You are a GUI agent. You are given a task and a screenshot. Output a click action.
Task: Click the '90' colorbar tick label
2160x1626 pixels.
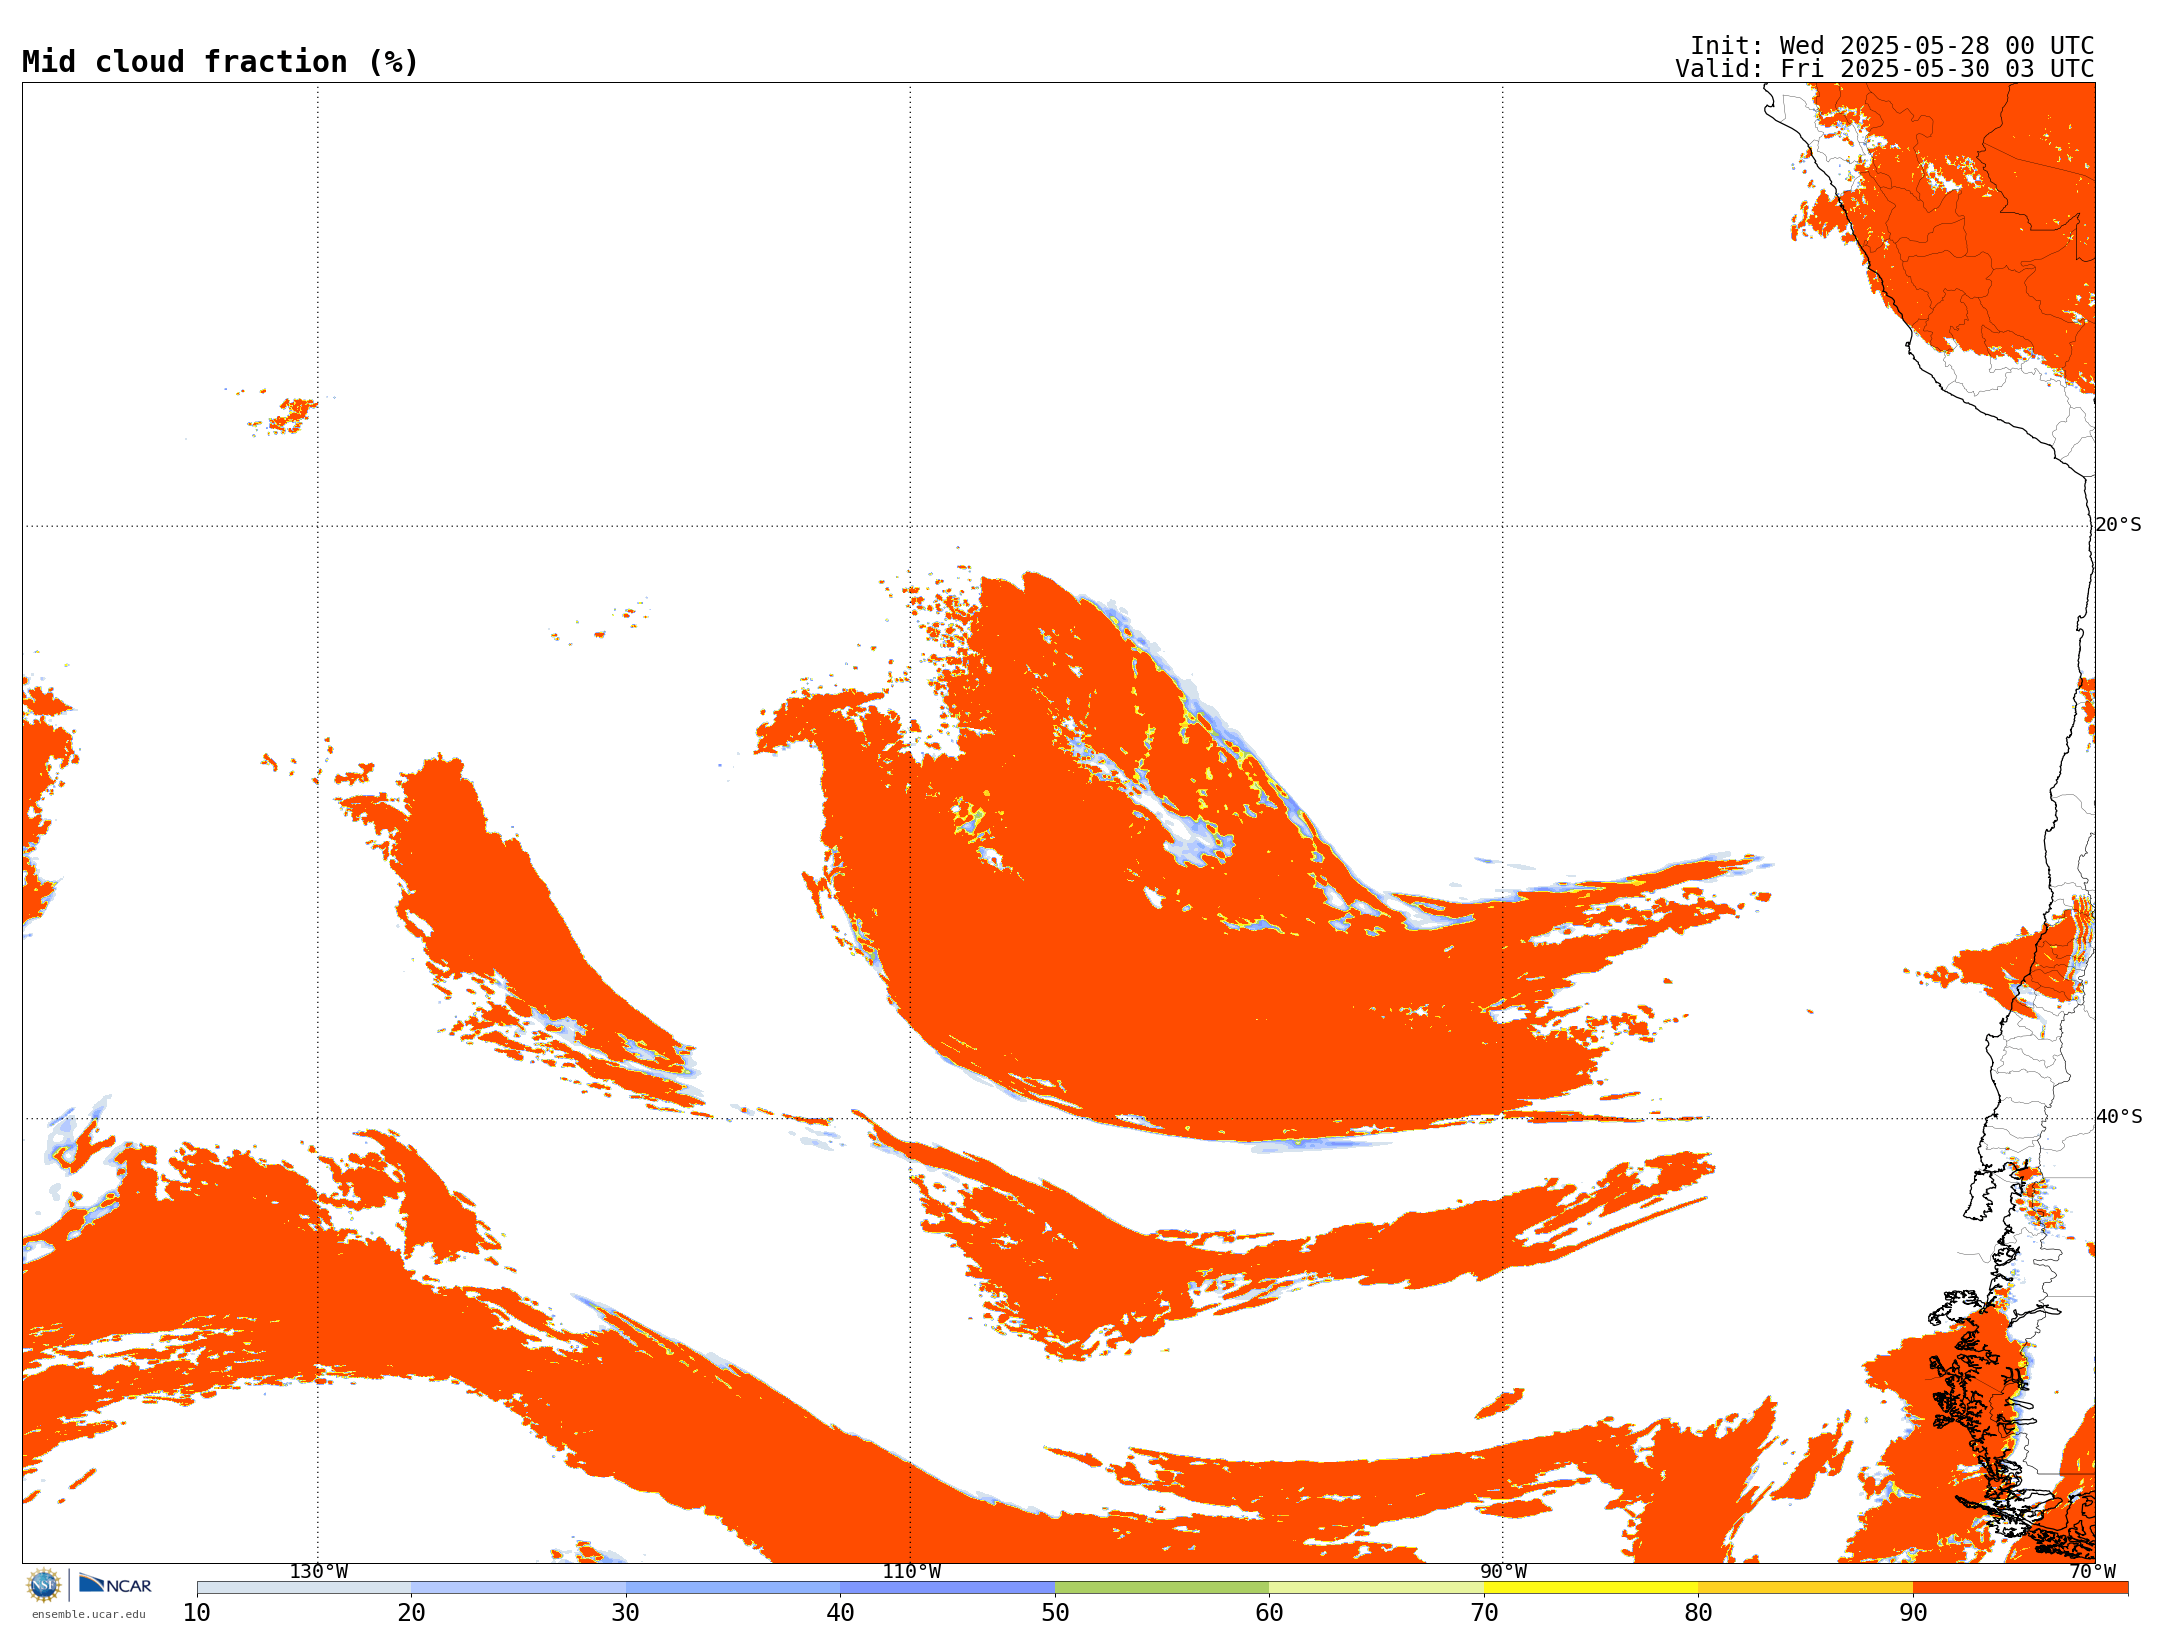click(1913, 1613)
